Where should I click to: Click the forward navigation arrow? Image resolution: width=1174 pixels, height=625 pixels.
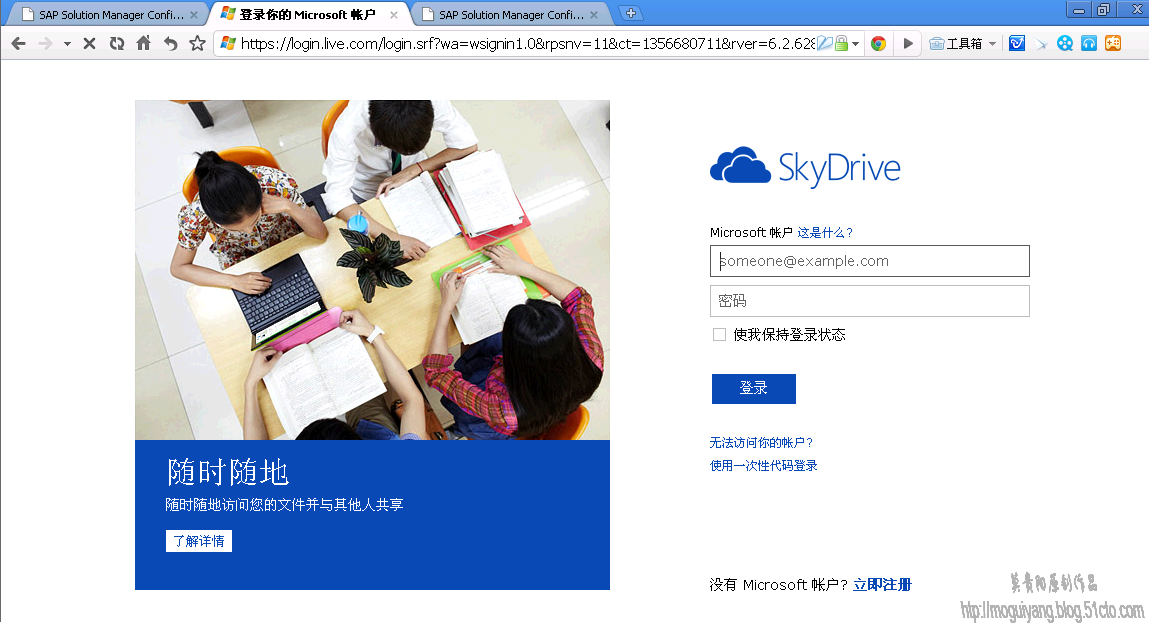click(46, 44)
